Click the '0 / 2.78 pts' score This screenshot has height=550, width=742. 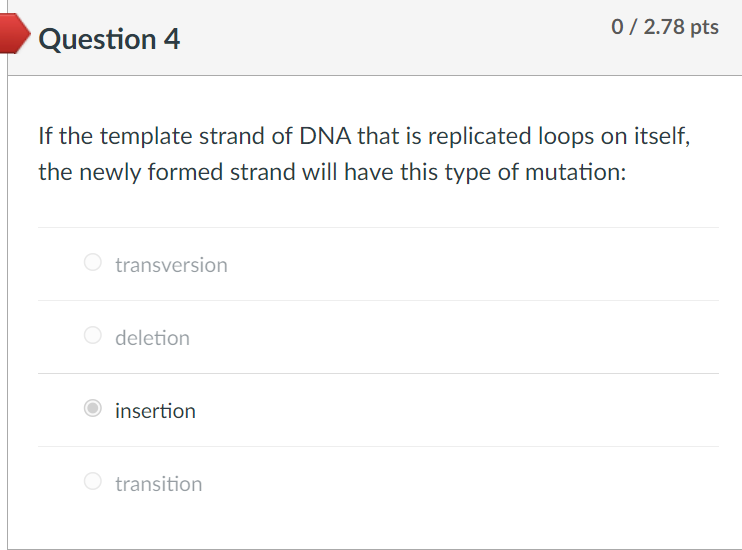coord(665,27)
